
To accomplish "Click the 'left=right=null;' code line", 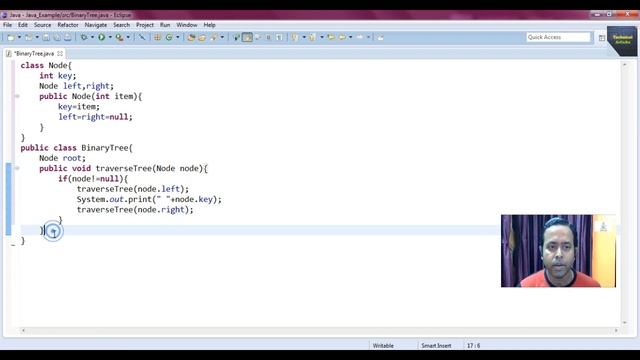I will coord(95,117).
